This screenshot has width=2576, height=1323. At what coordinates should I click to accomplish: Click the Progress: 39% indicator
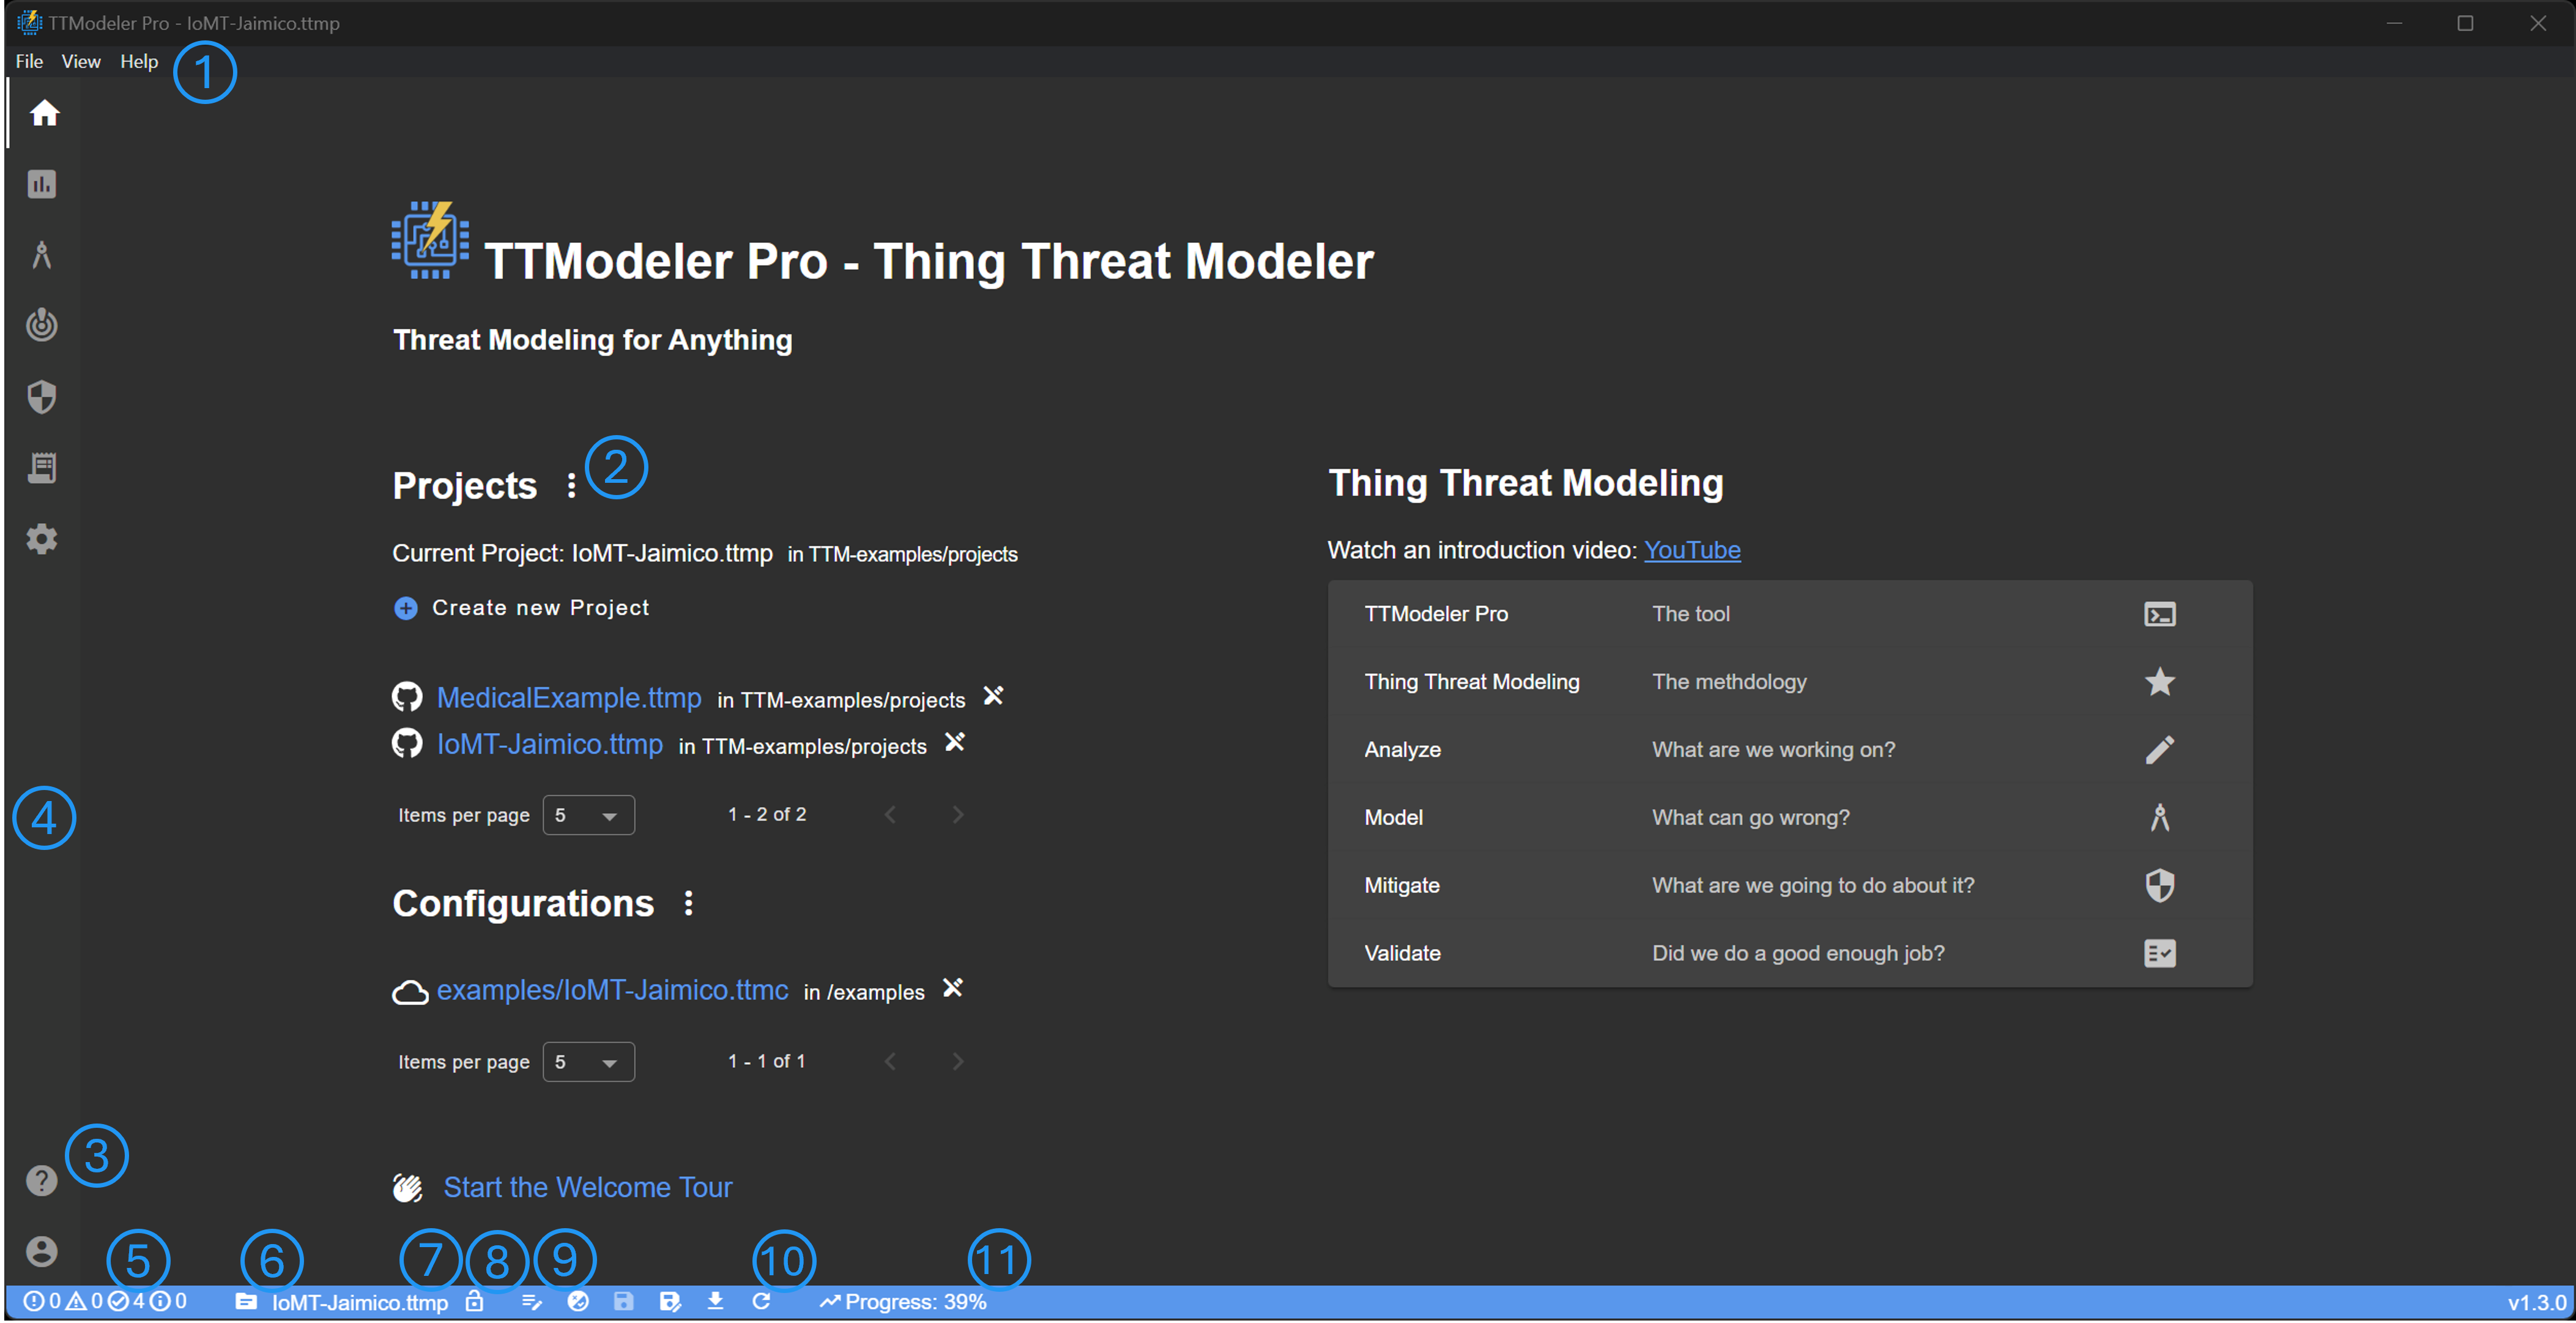(903, 1302)
